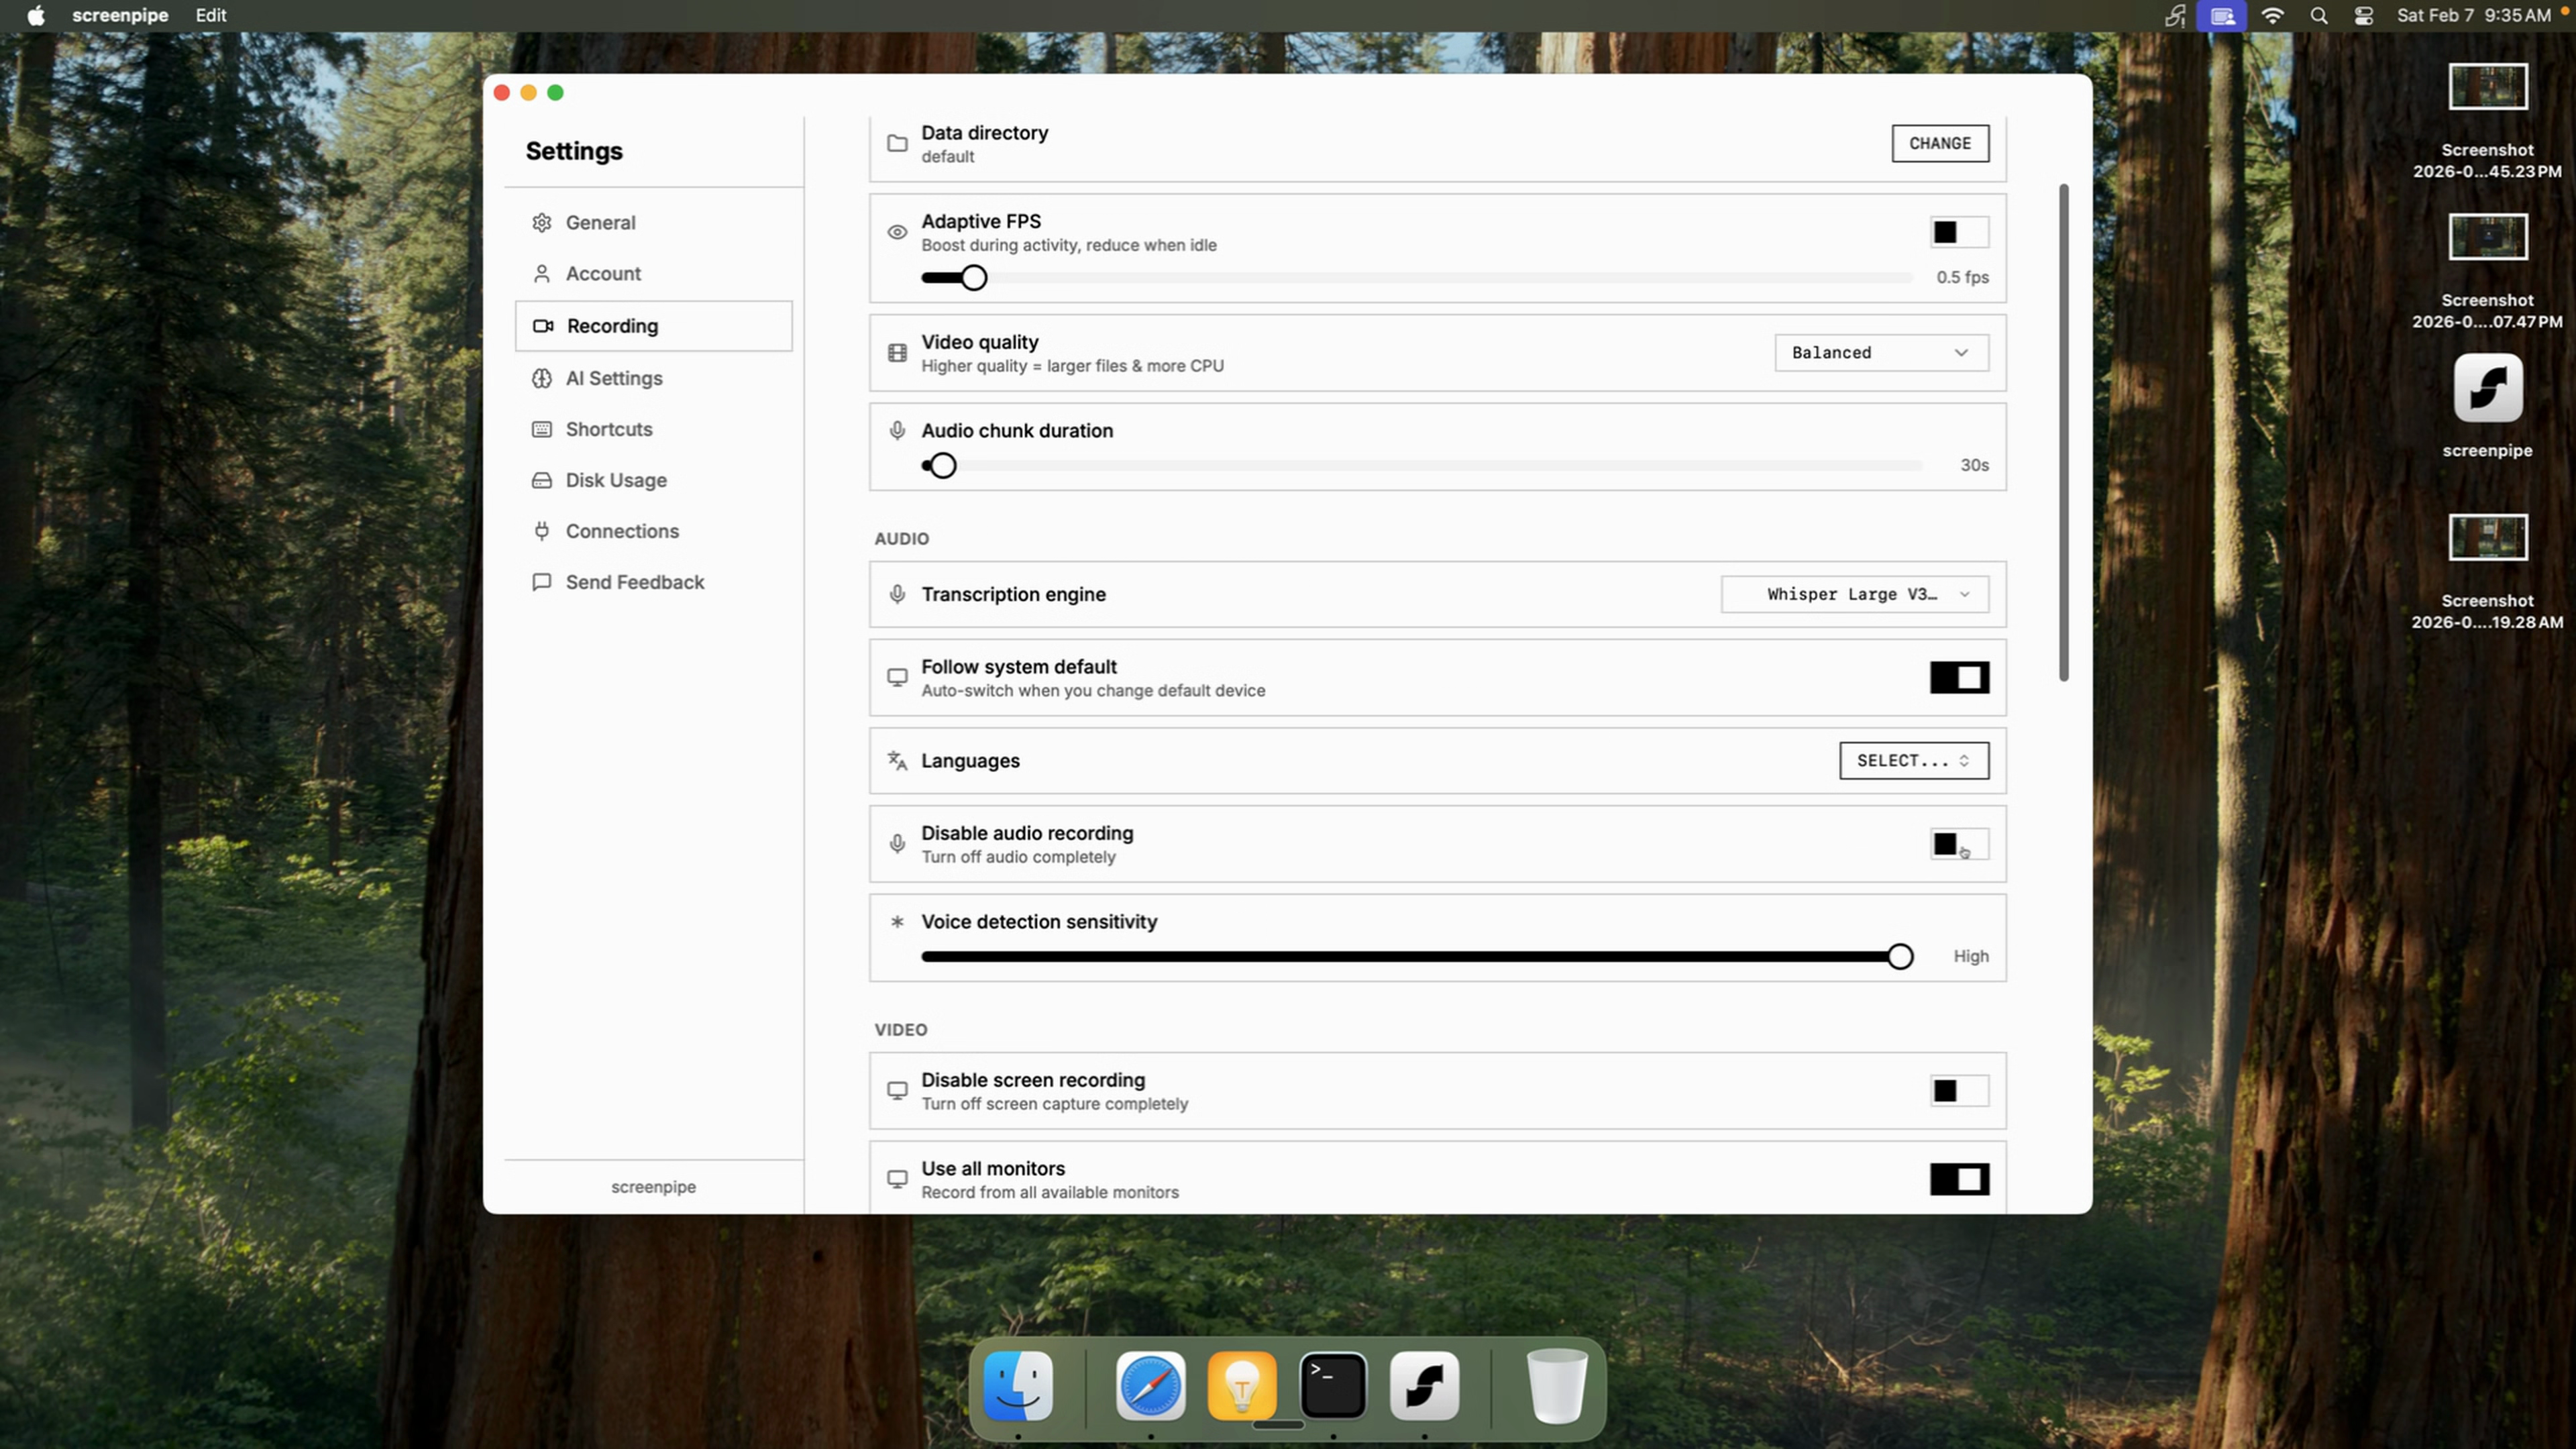This screenshot has width=2576, height=1449.
Task: Click the Spotlight search icon
Action: (x=2318, y=15)
